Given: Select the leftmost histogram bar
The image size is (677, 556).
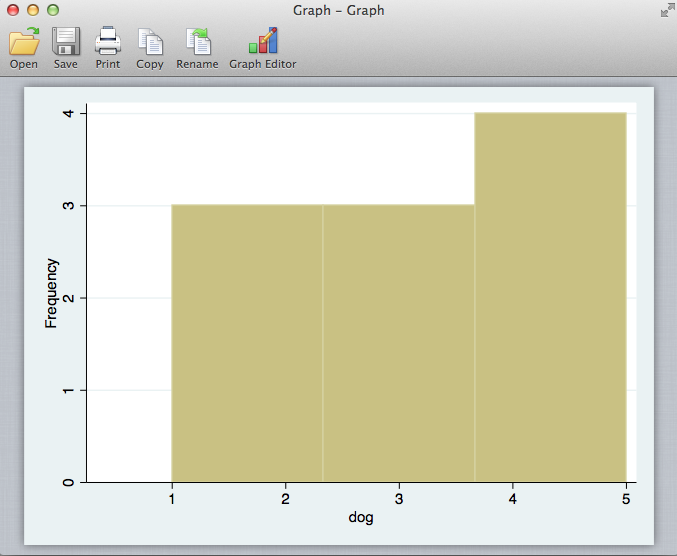Looking at the screenshot, I should click(x=247, y=343).
